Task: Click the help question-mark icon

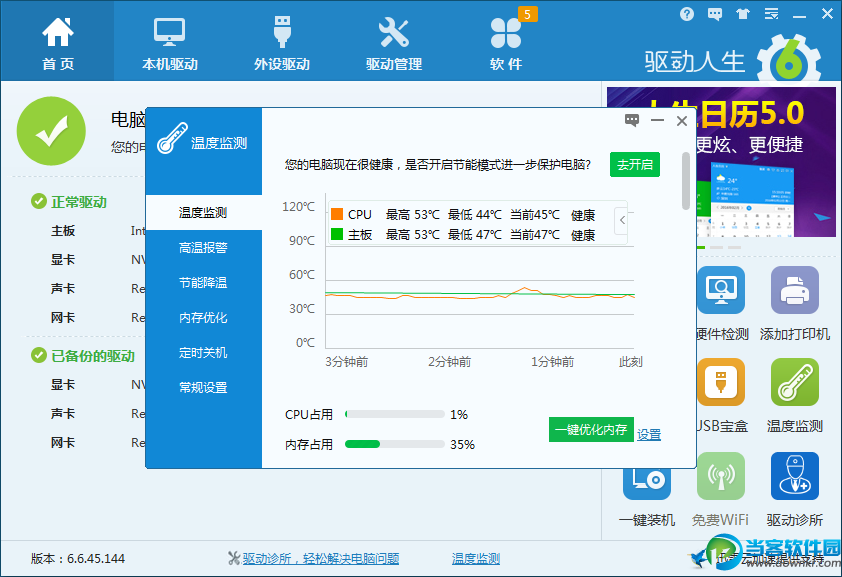Action: (687, 14)
